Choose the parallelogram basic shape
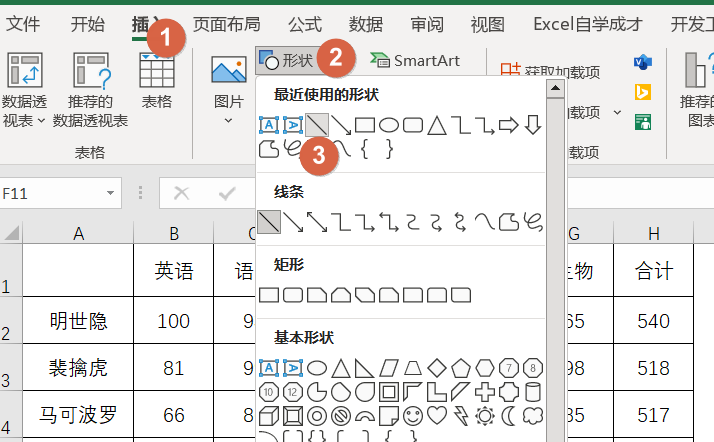Screen dimensions: 714x442 point(388,368)
